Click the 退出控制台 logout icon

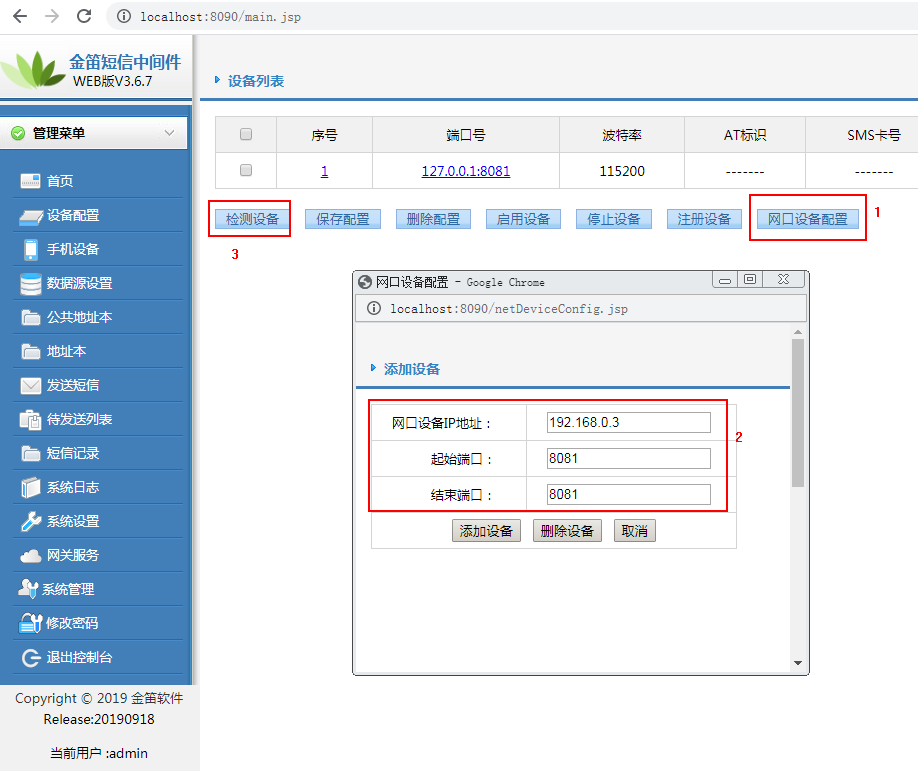[31, 657]
